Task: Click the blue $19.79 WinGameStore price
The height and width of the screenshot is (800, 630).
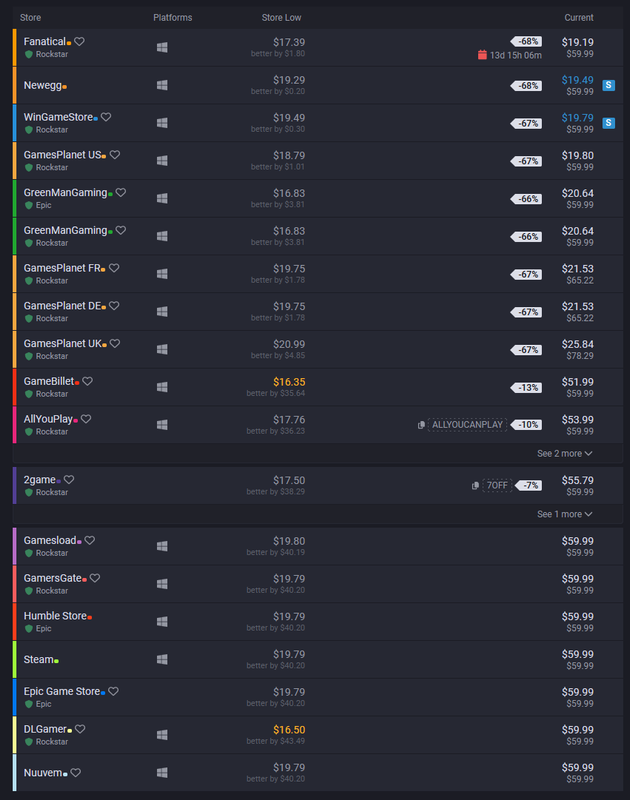Action: click(x=577, y=118)
